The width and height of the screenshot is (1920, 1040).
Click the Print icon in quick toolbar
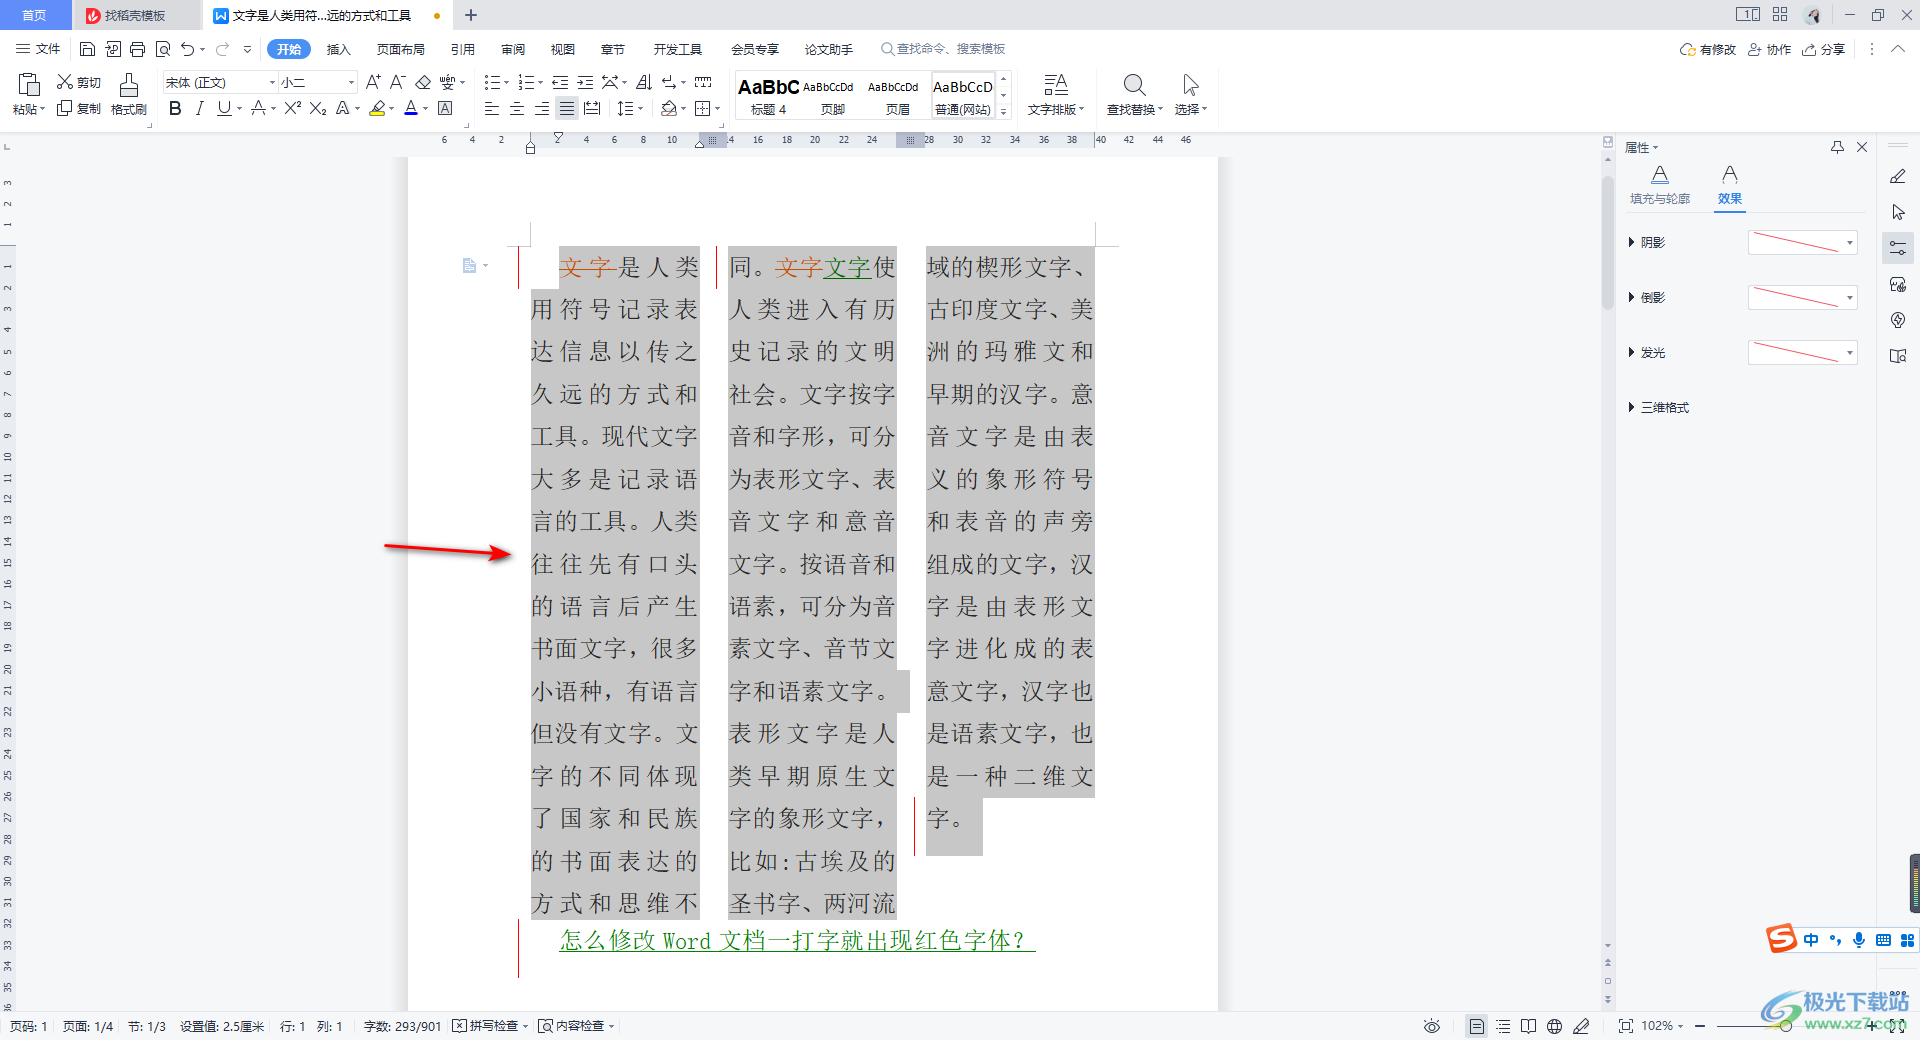tap(137, 49)
